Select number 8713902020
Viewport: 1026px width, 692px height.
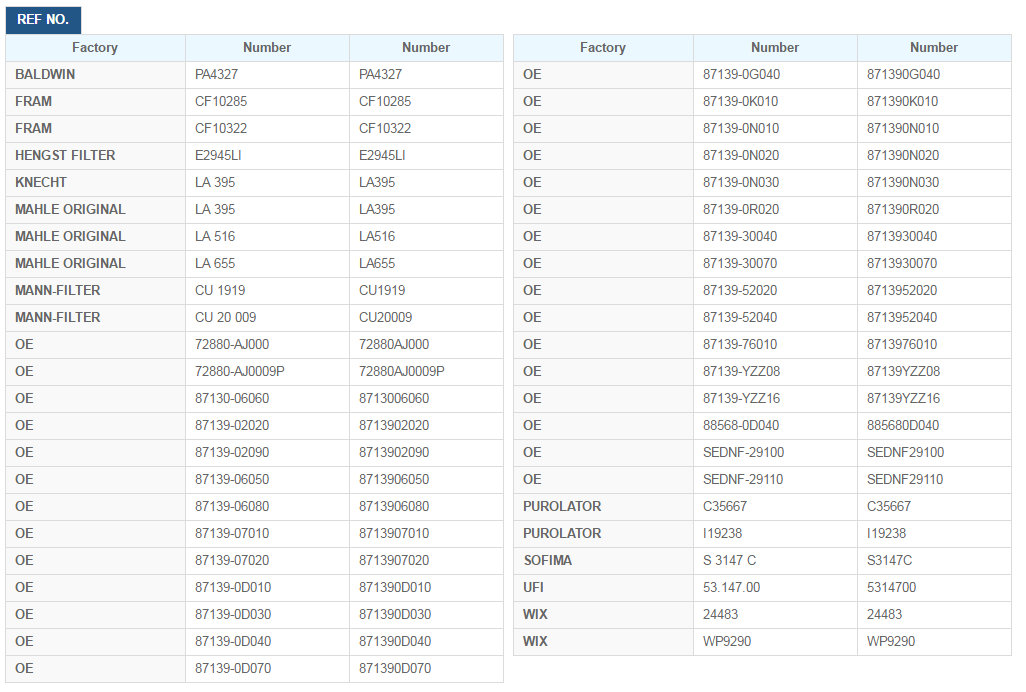tap(395, 426)
